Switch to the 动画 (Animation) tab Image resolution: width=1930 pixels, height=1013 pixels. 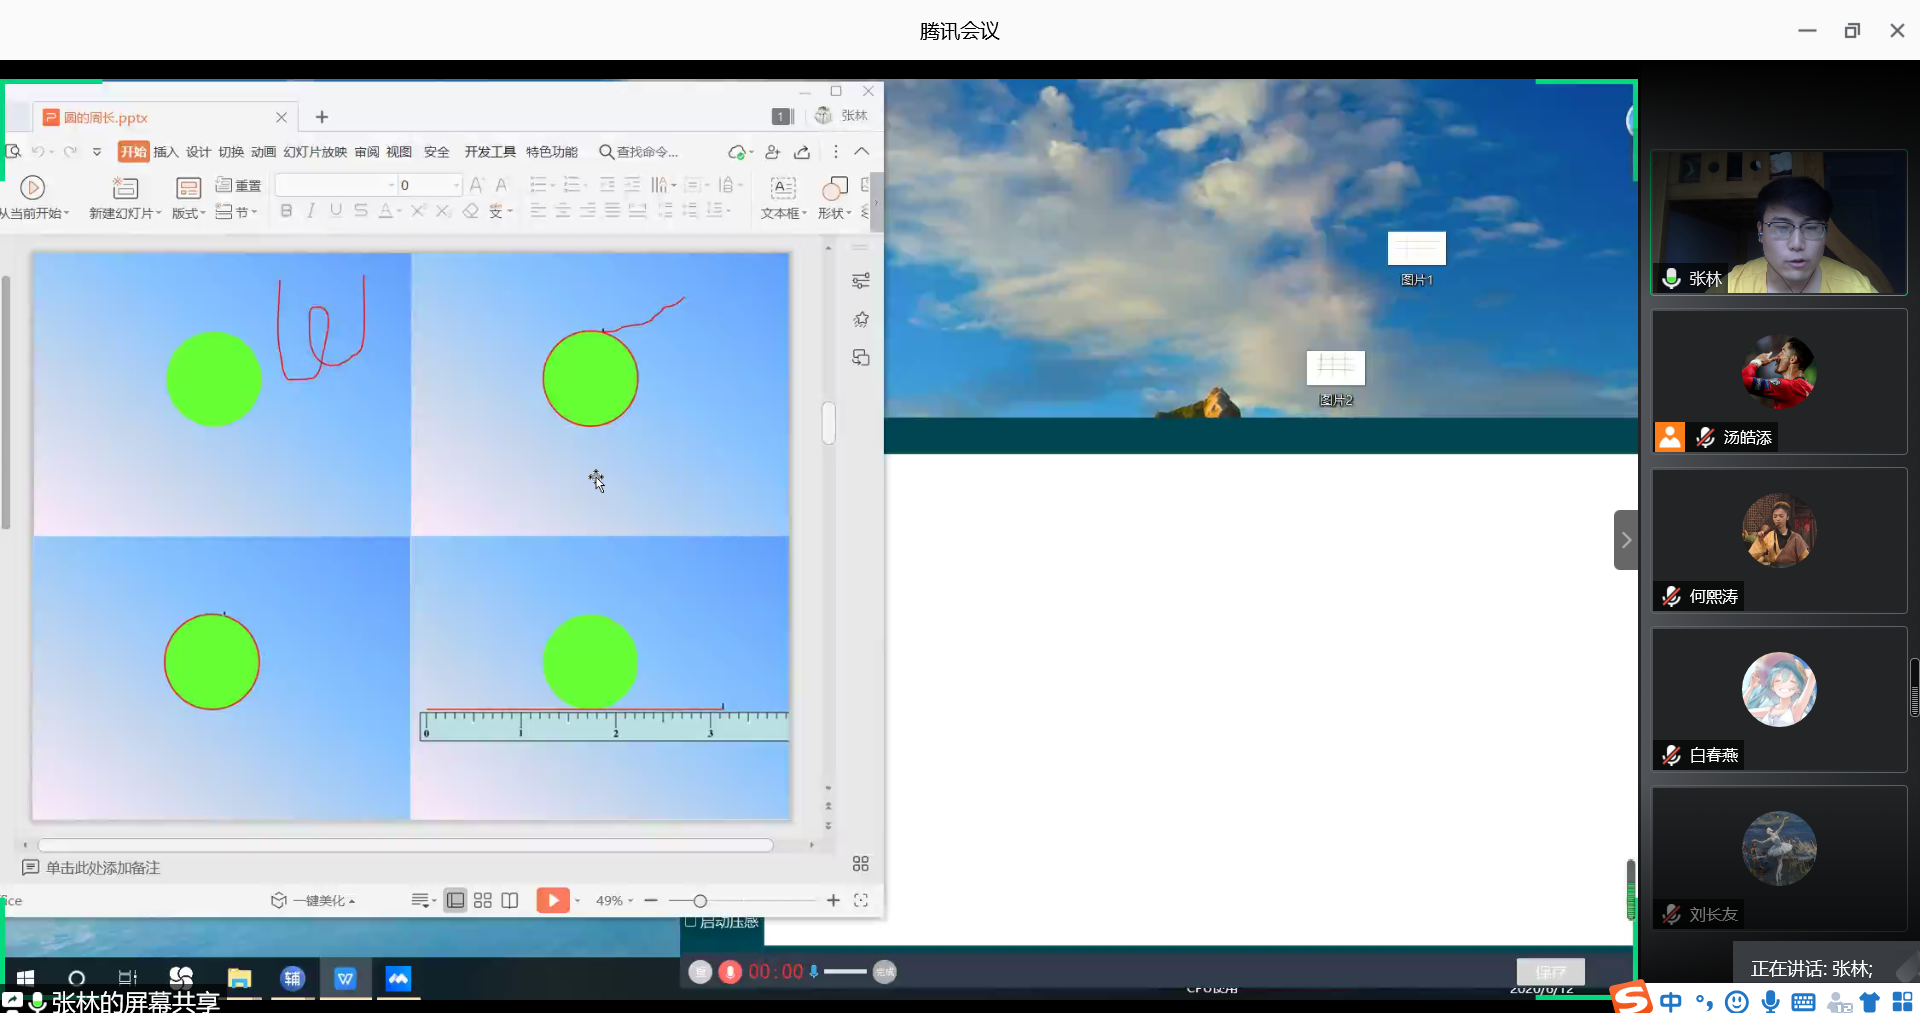pyautogui.click(x=263, y=152)
